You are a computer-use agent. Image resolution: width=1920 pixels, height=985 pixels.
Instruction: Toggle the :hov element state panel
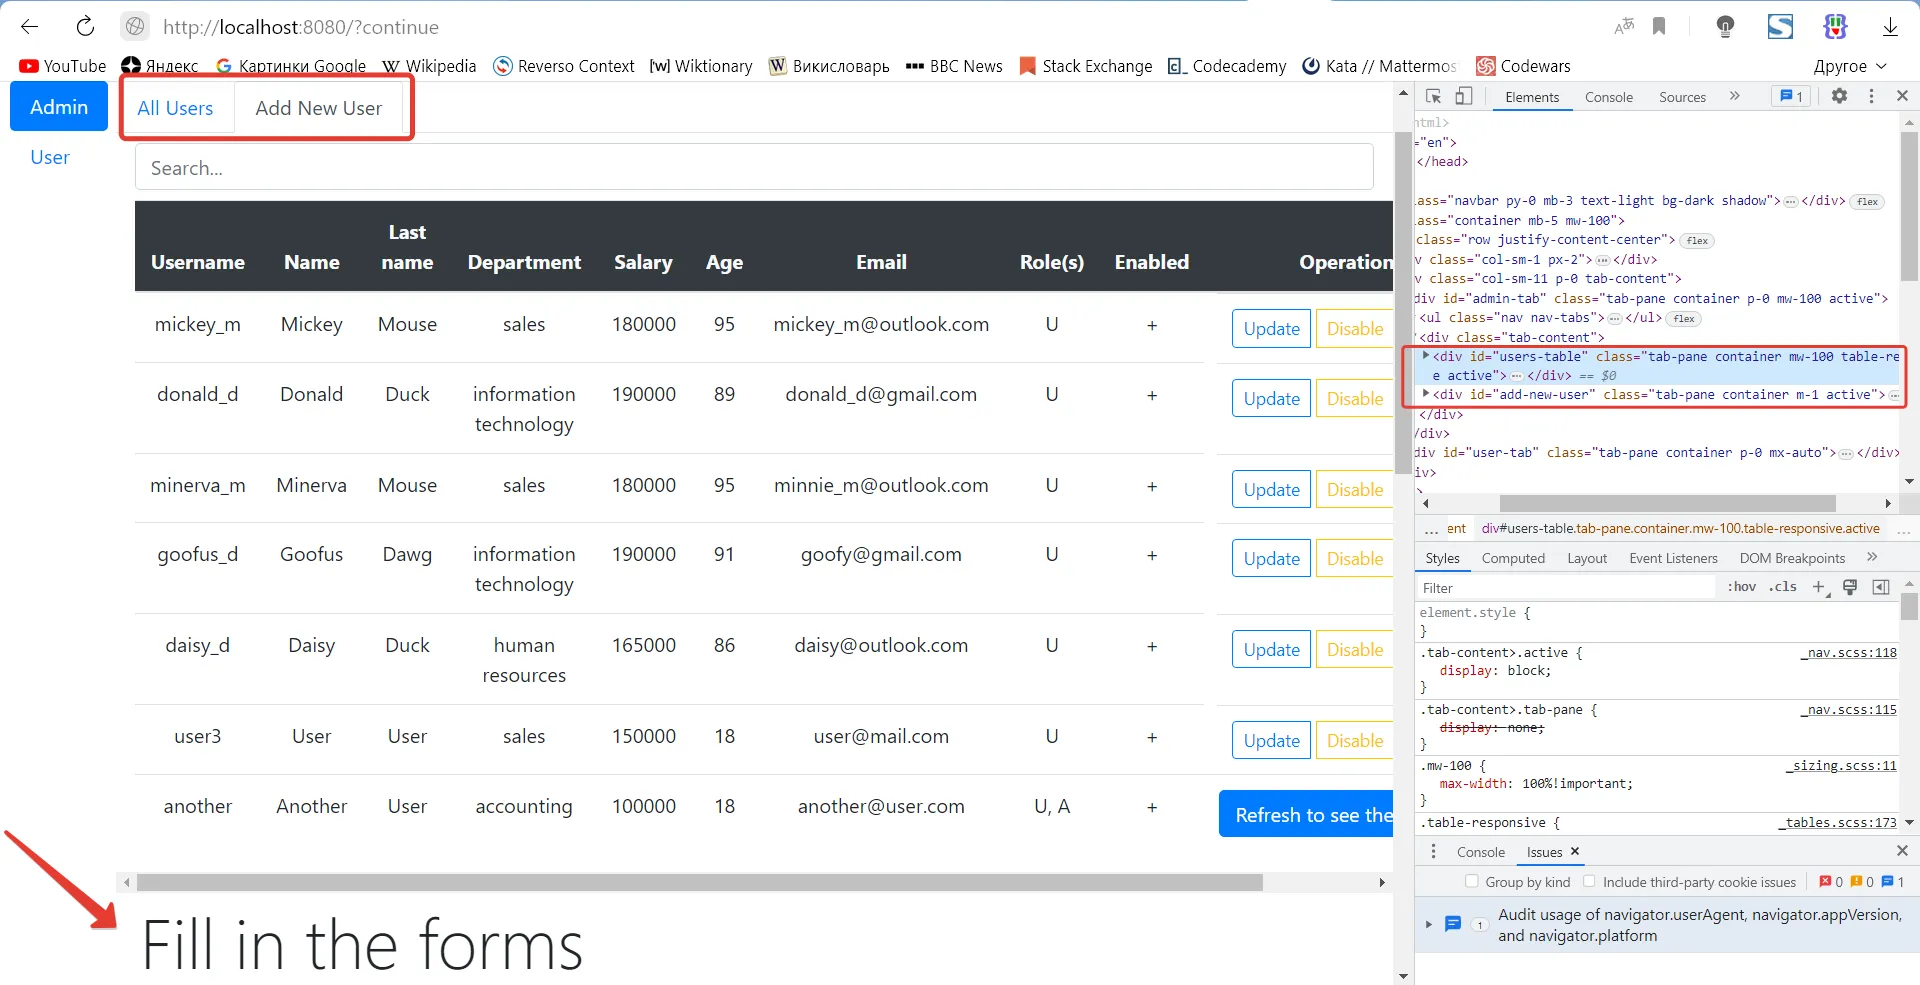1742,587
